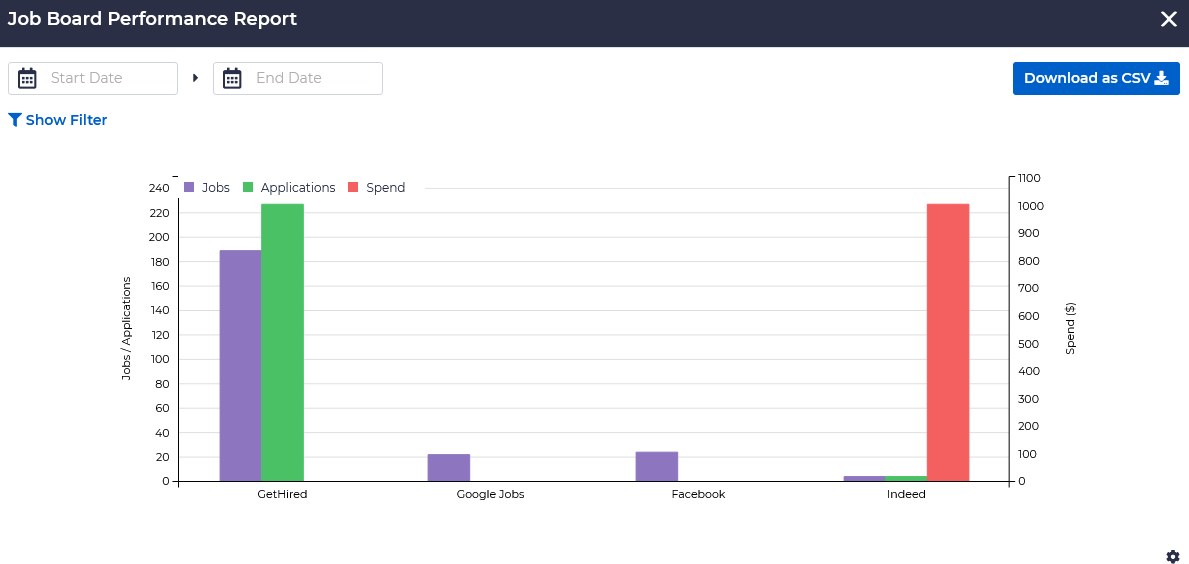
Task: Expand the Show Filter panel
Action: pyautogui.click(x=66, y=120)
